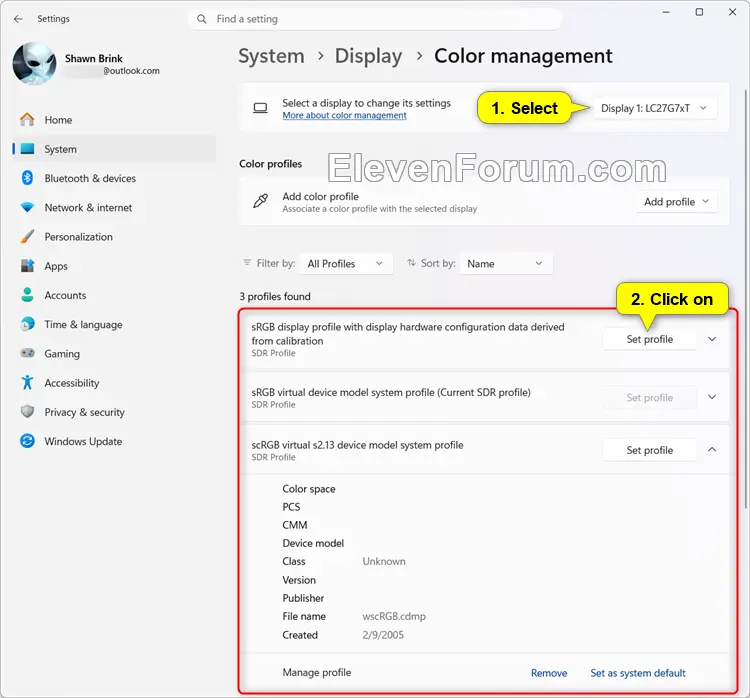The height and width of the screenshot is (698, 750).
Task: Navigate to Display breadcrumb
Action: pyautogui.click(x=368, y=56)
